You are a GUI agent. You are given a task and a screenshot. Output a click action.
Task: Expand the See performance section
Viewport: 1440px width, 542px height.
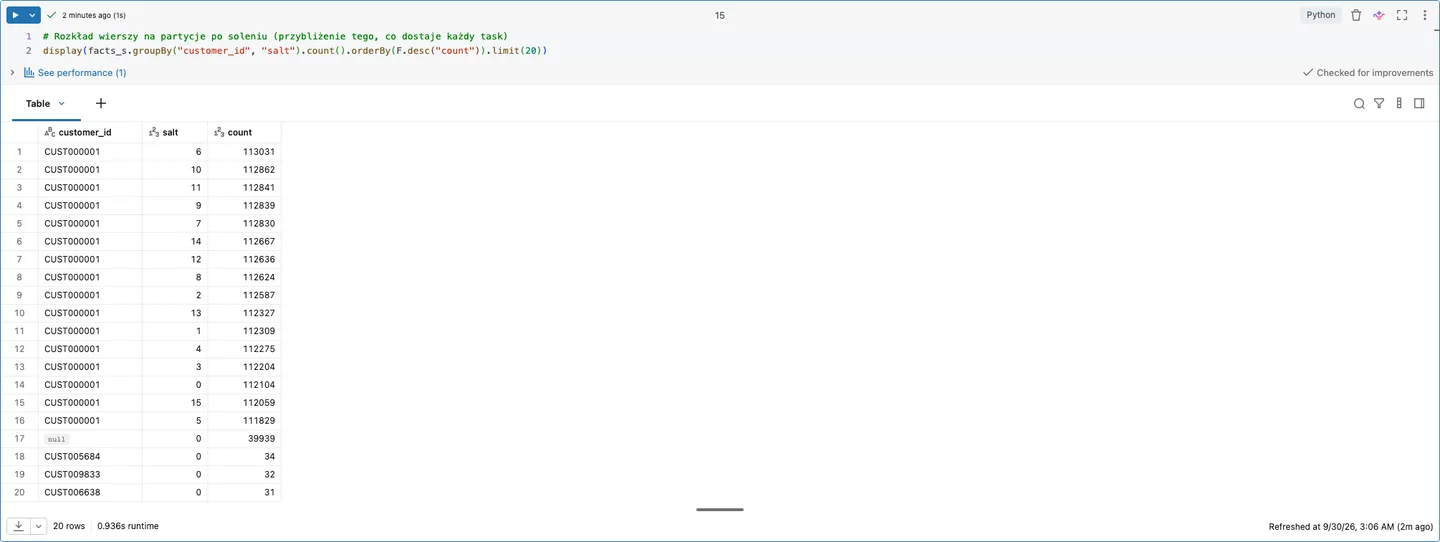pos(13,73)
